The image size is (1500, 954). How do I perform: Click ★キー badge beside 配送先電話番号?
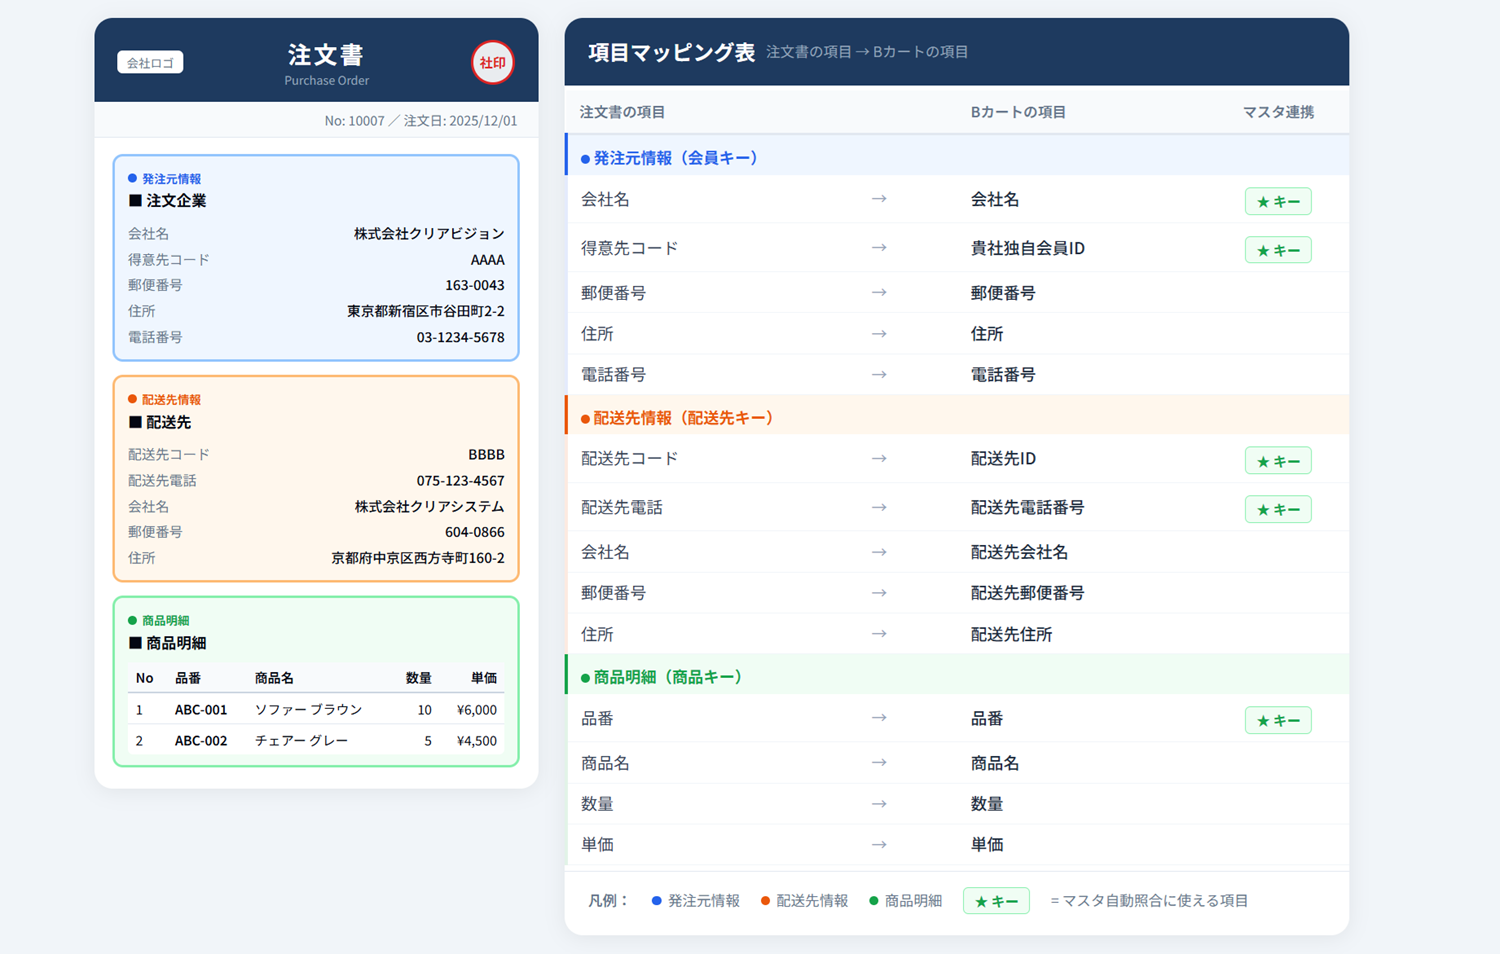[1277, 509]
